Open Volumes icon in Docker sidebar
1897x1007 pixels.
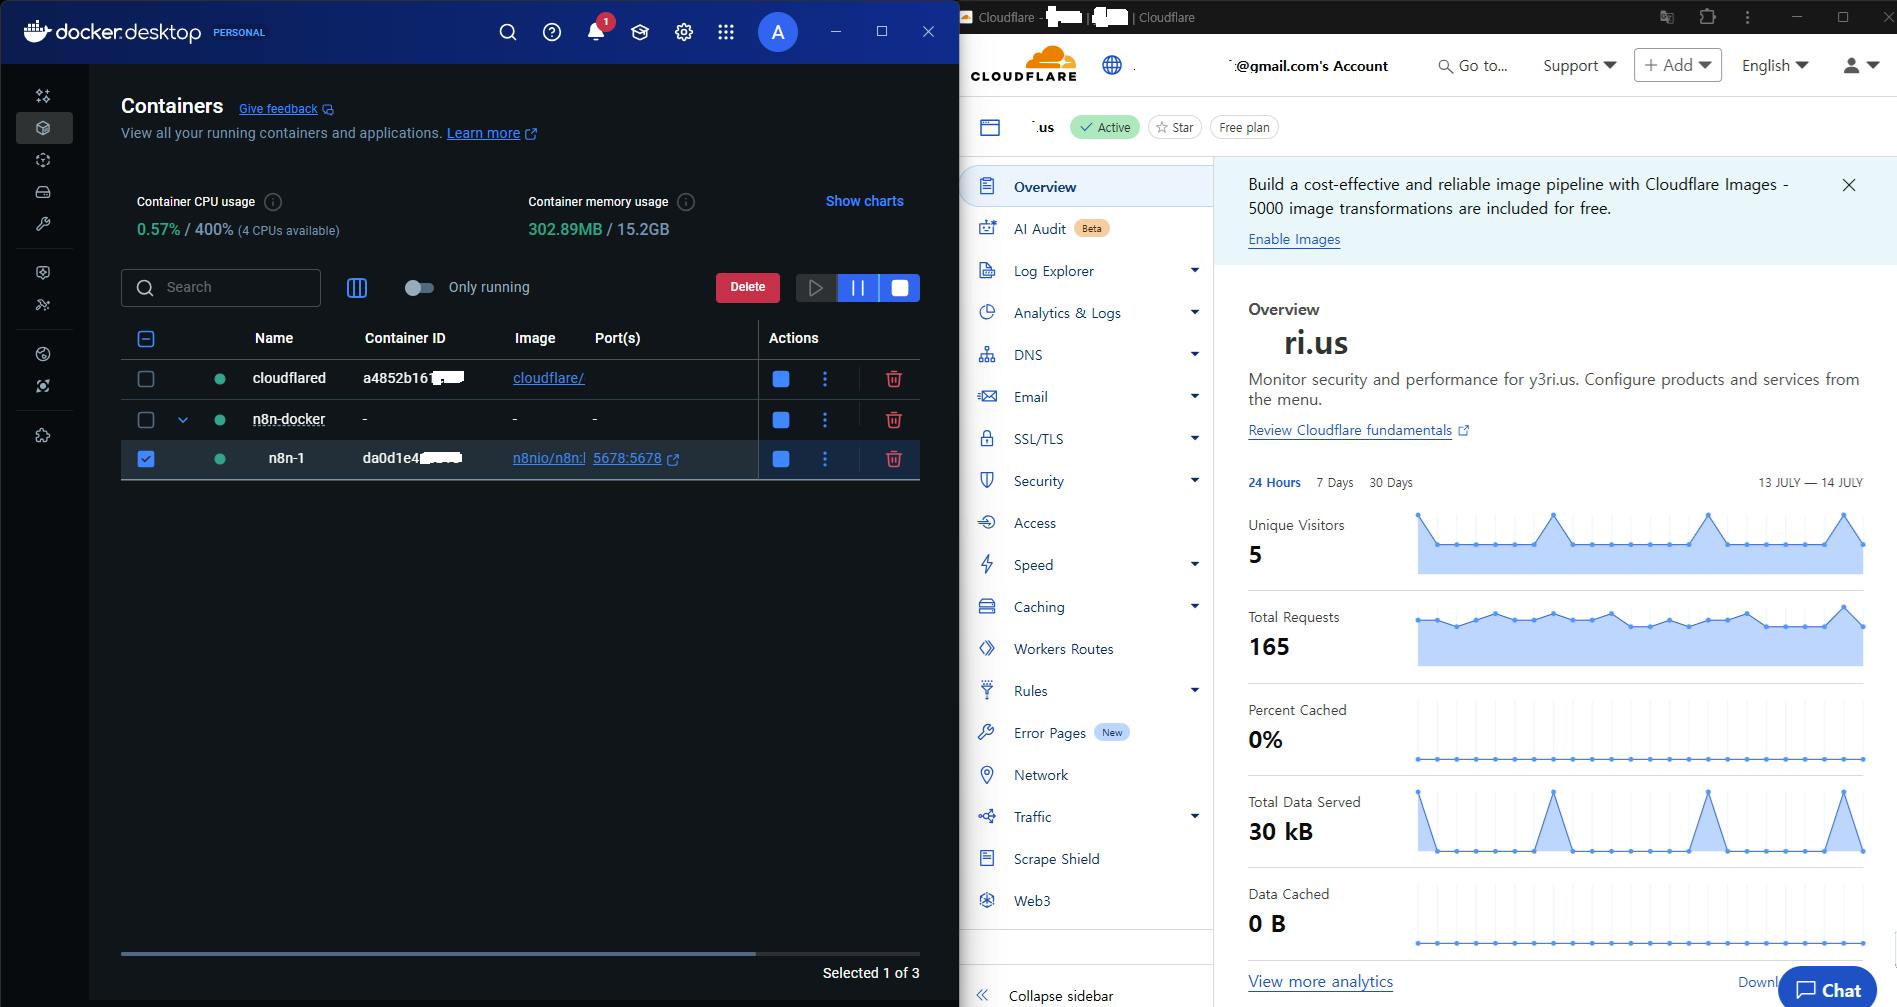[43, 192]
